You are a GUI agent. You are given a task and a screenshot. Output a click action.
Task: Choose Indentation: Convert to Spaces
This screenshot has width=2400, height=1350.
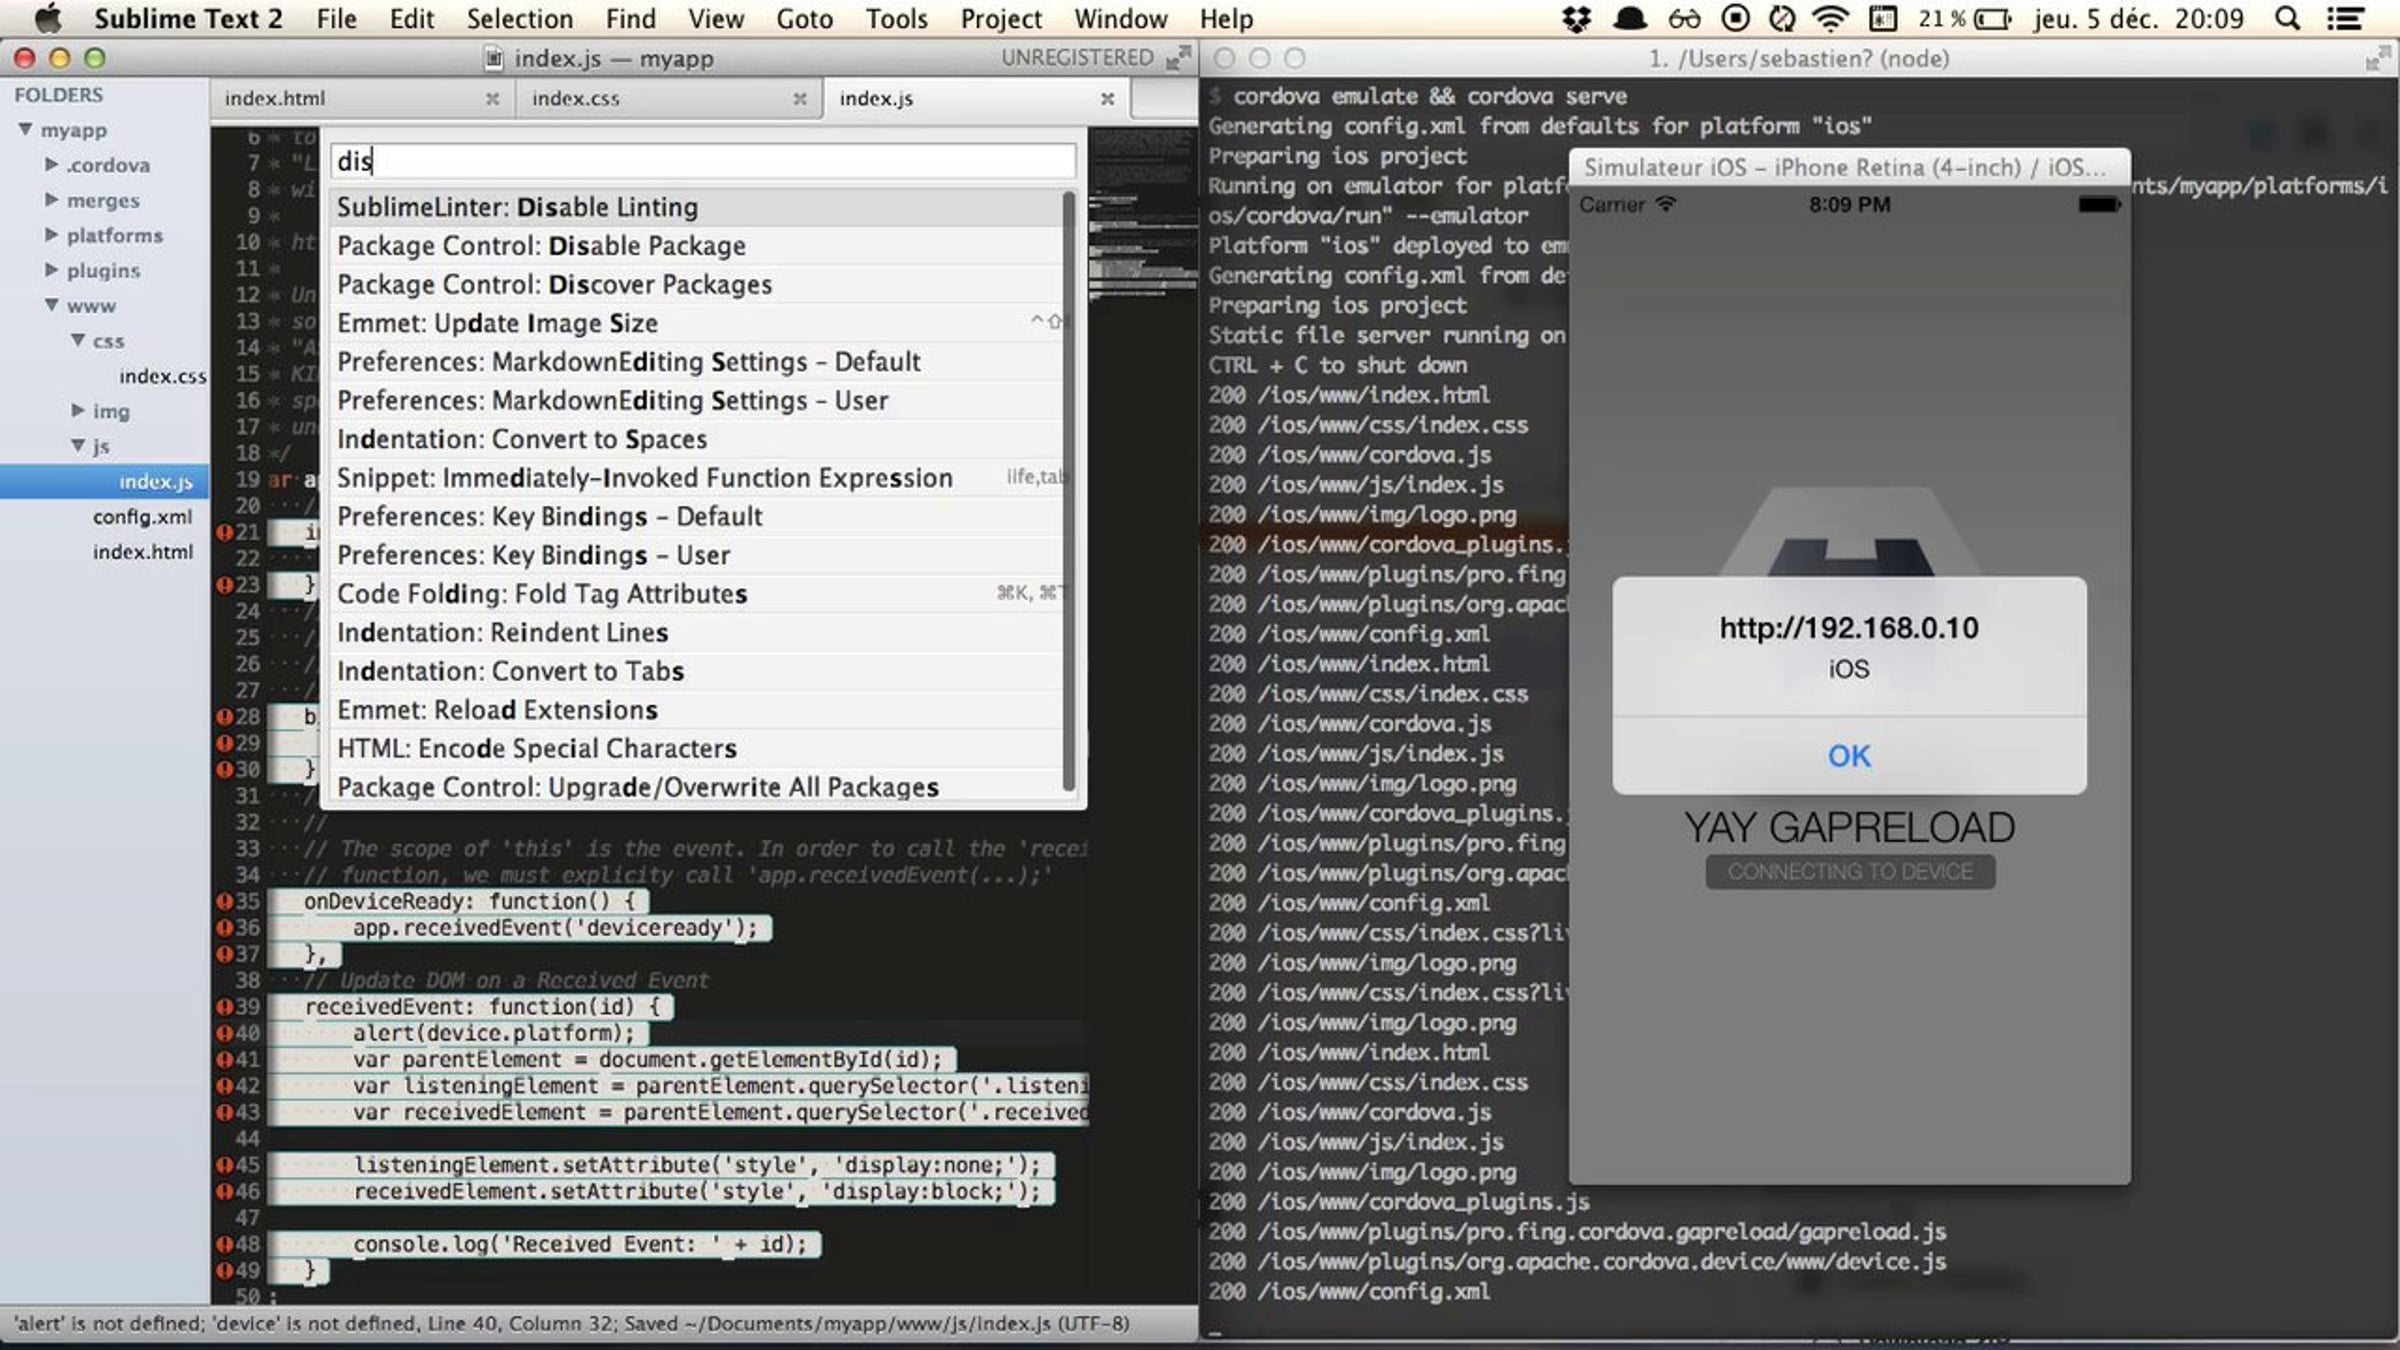tap(696, 440)
